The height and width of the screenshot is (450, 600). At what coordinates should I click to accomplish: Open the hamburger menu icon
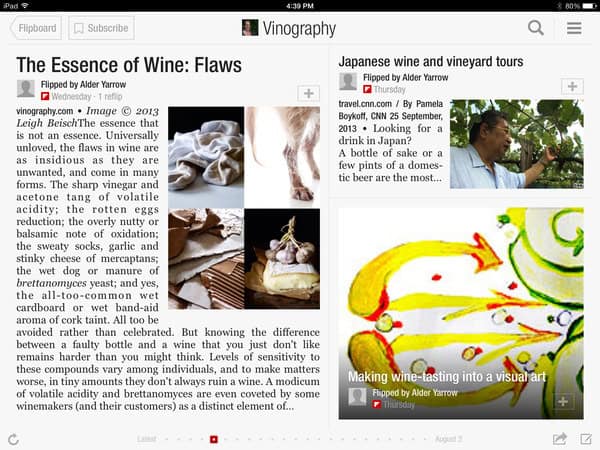(x=574, y=28)
